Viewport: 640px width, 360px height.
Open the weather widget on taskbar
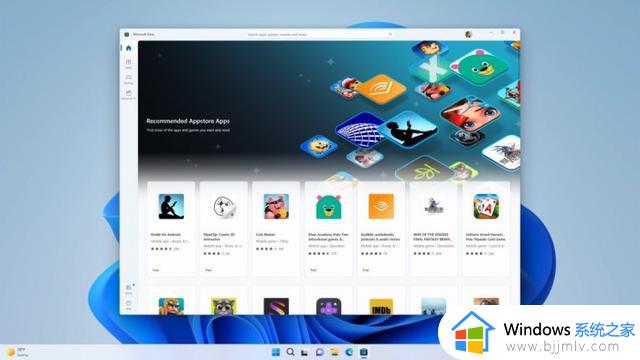17,352
